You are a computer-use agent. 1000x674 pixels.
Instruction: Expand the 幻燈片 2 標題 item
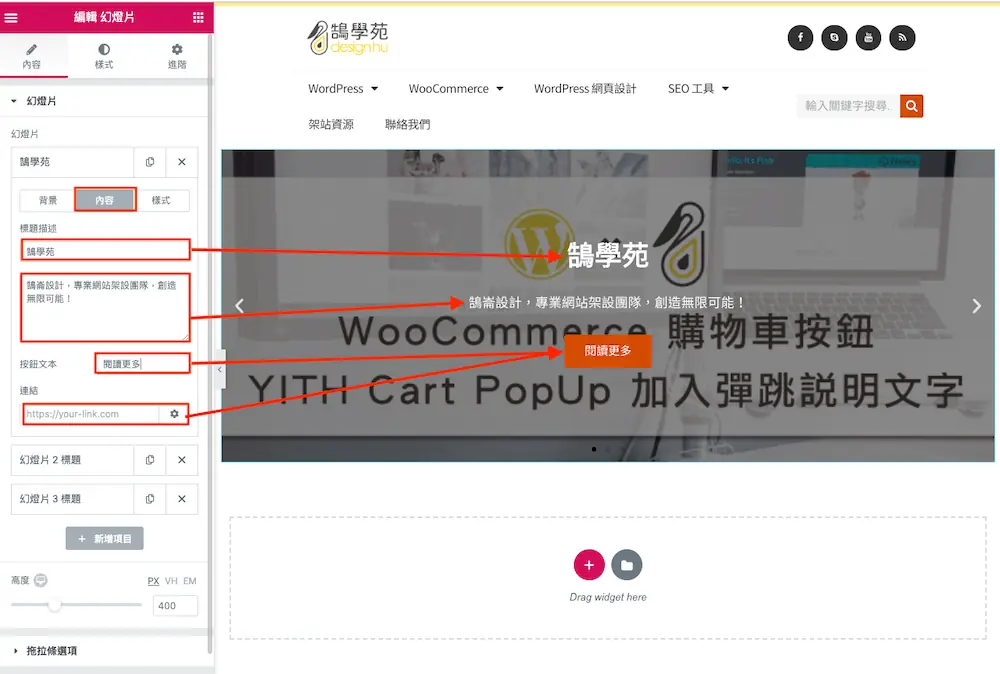[x=72, y=460]
